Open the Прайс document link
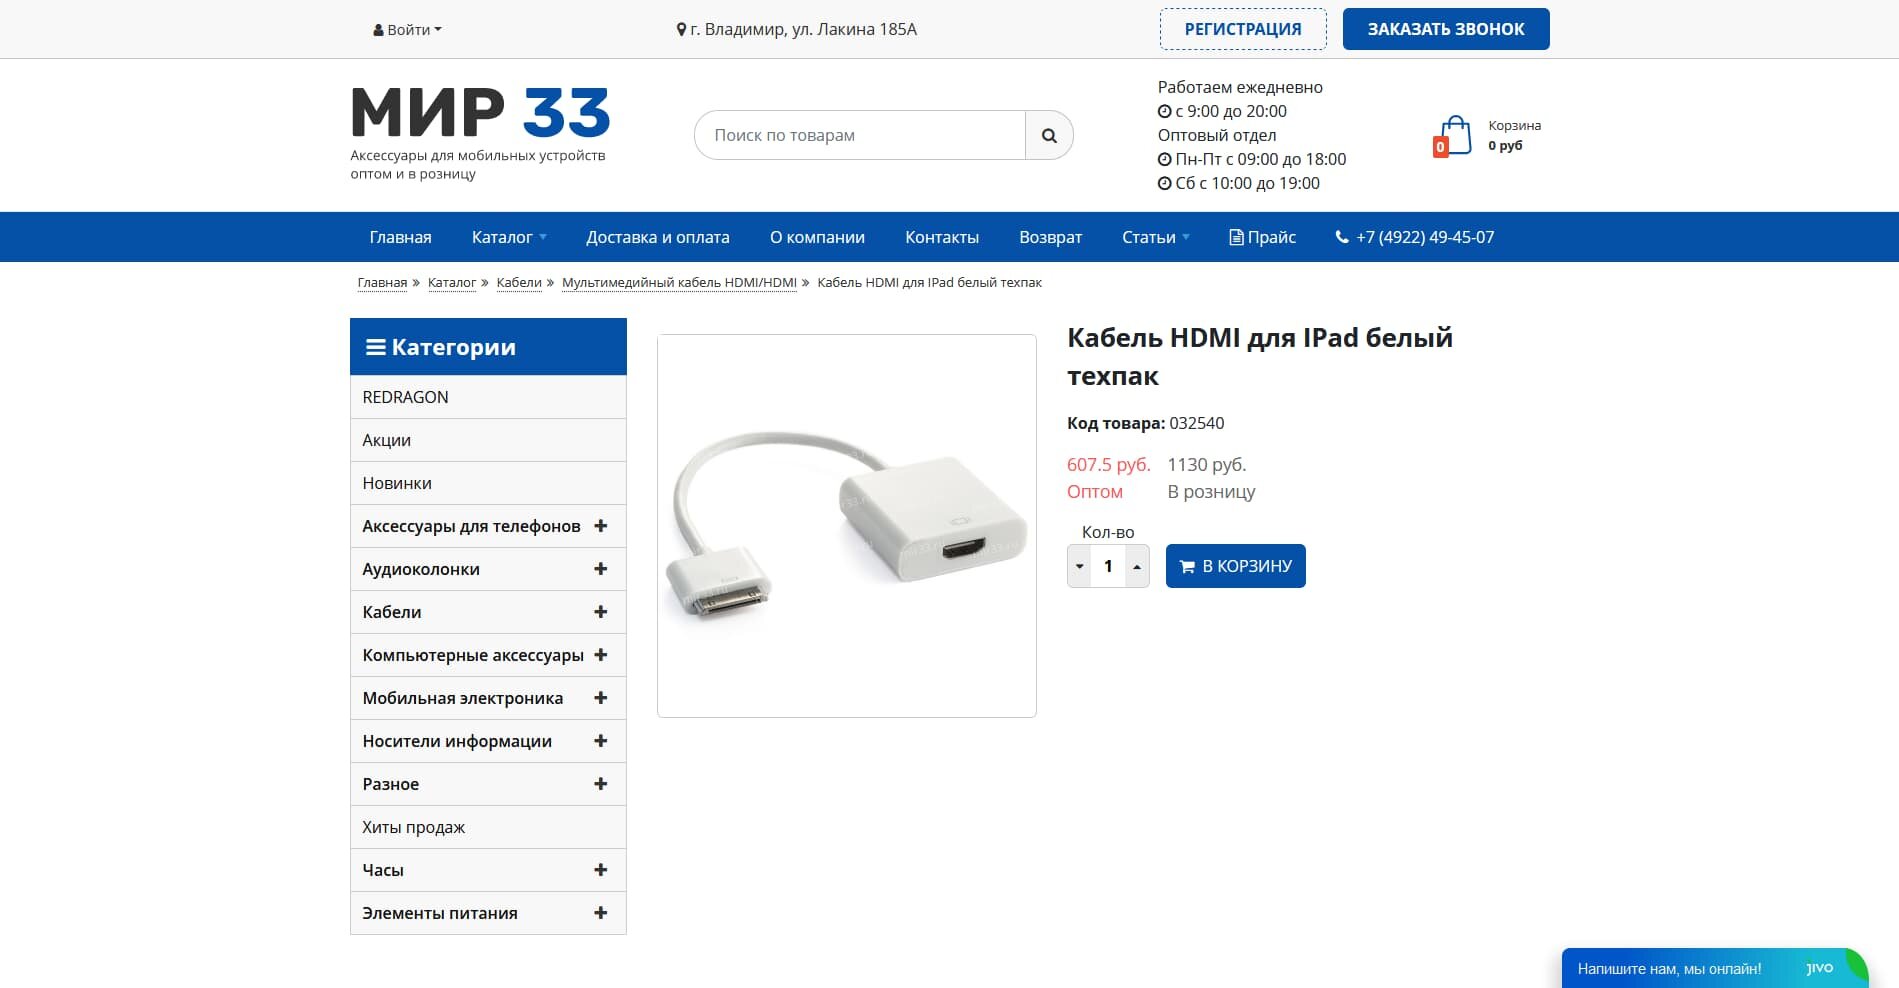The width and height of the screenshot is (1899, 988). (1262, 237)
